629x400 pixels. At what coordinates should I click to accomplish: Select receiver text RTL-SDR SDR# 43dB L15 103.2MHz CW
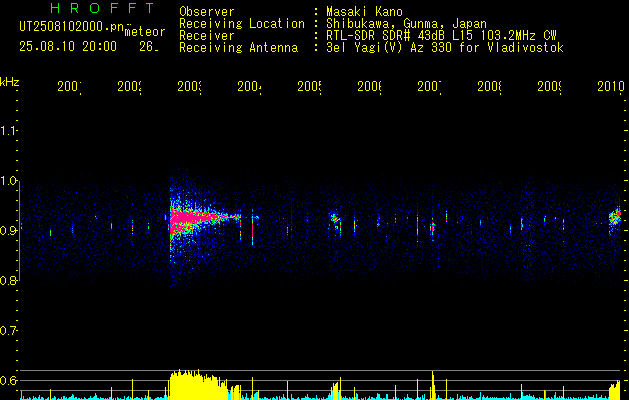(x=441, y=36)
